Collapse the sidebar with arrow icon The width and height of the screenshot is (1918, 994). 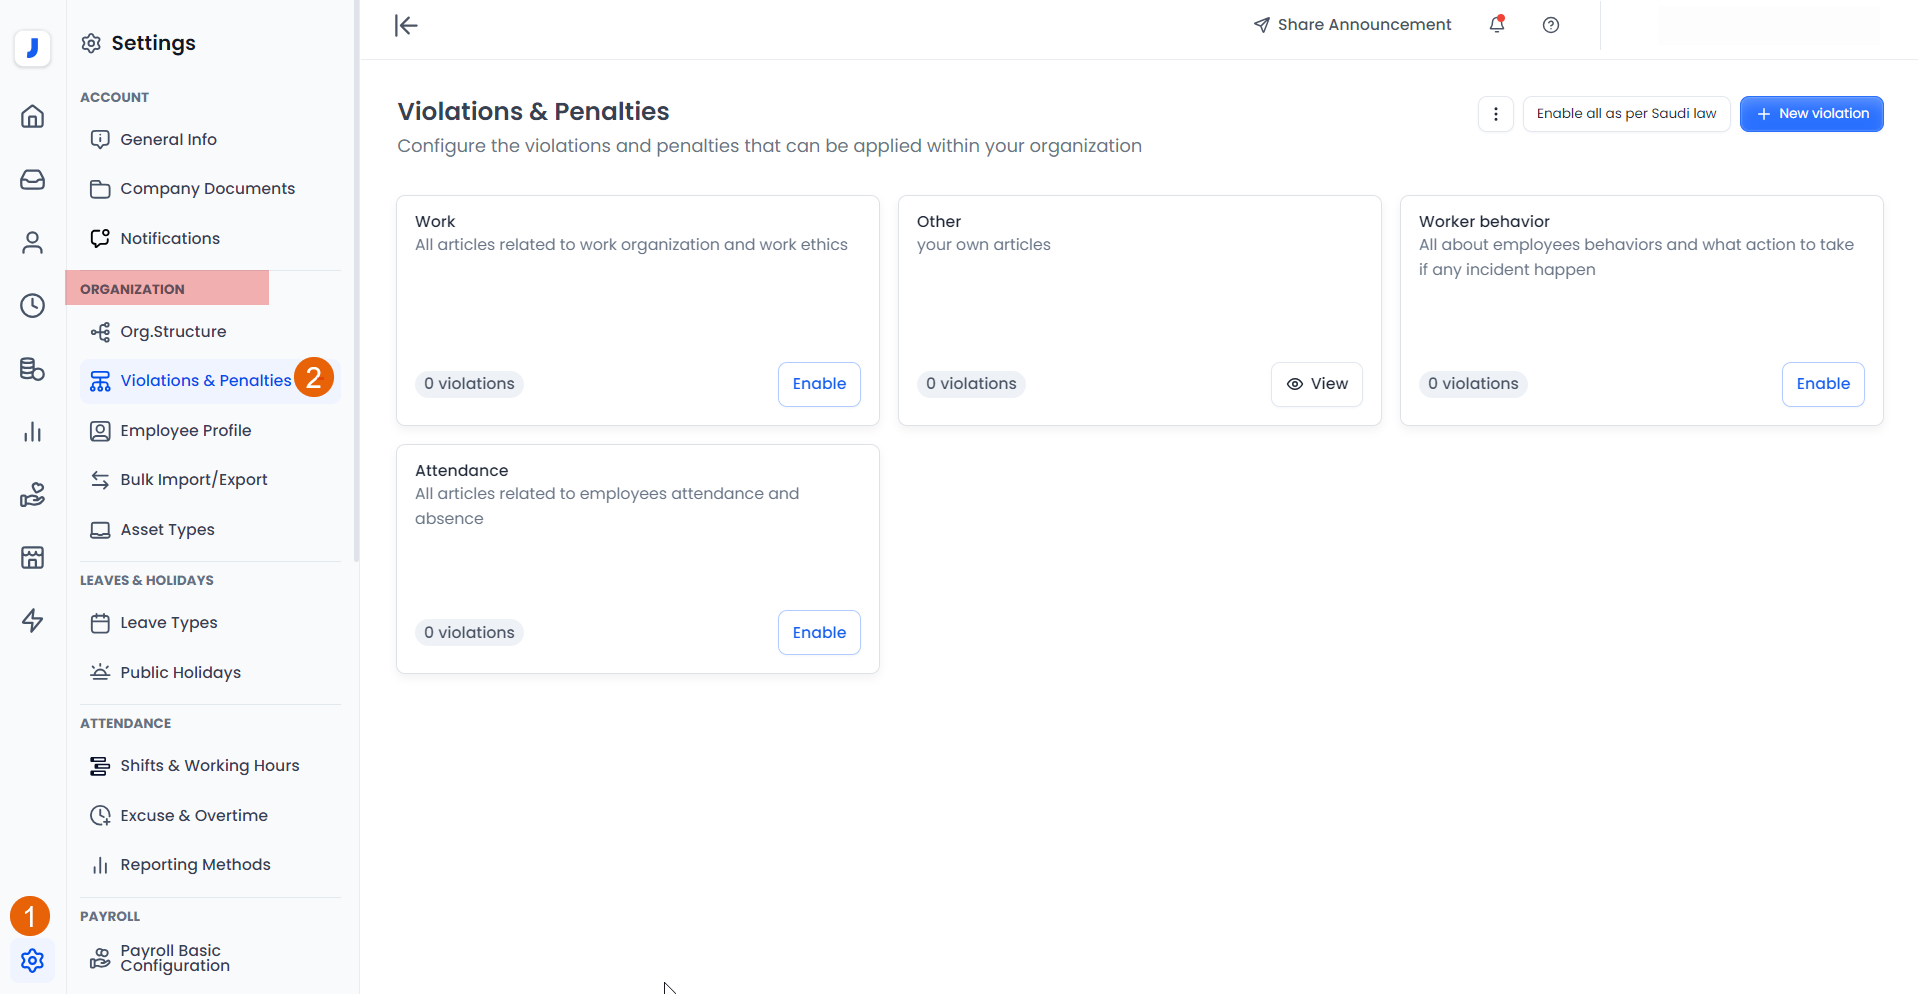click(x=406, y=25)
